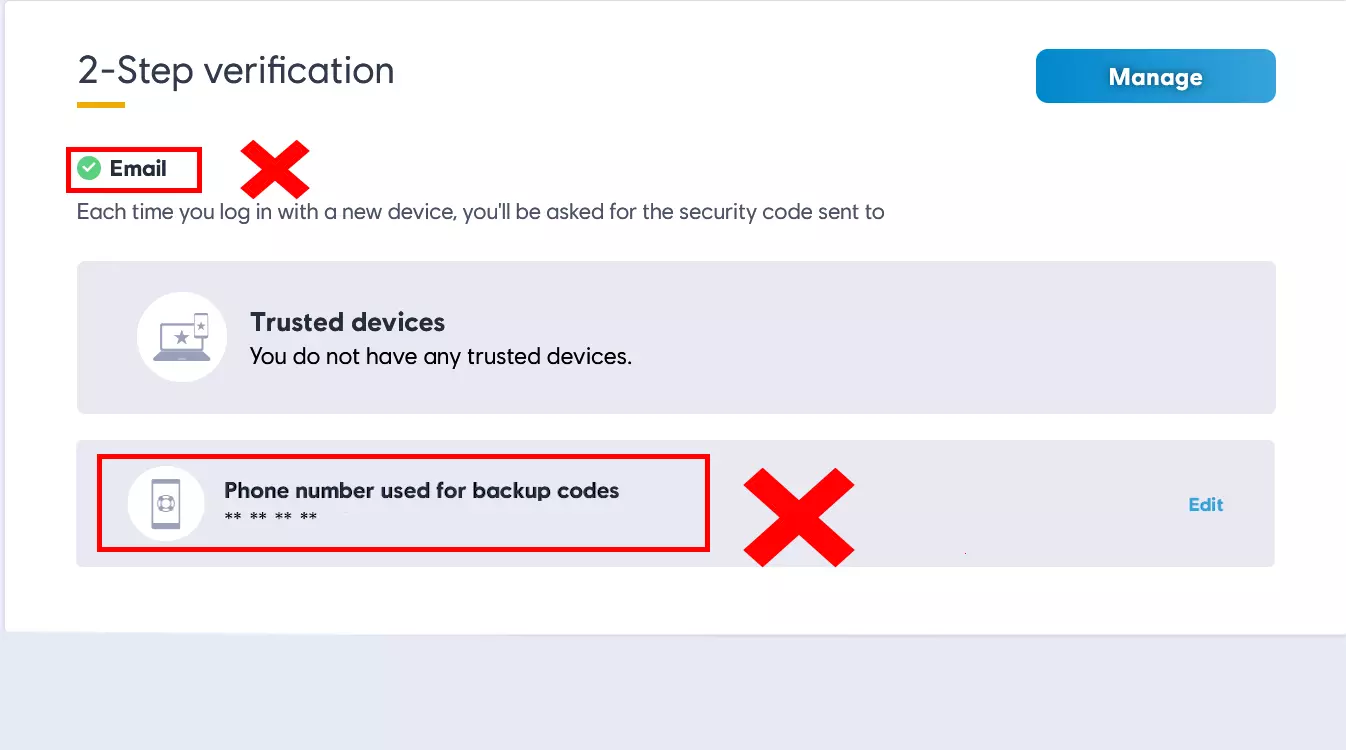Click the masked phone number asterisks
This screenshot has height=750, width=1346.
pyautogui.click(x=270, y=517)
